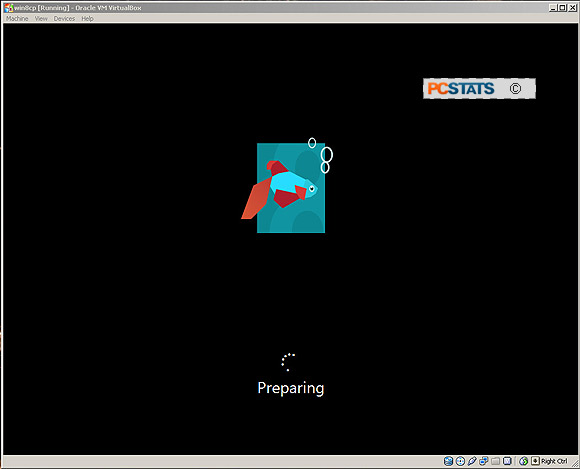The height and width of the screenshot is (469, 580).
Task: Click the VirtualBox title bar app icon
Action: pyautogui.click(x=8, y=7)
